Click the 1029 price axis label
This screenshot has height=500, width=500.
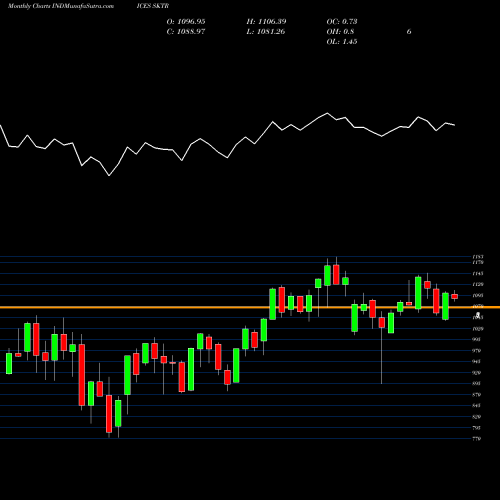tap(478, 329)
